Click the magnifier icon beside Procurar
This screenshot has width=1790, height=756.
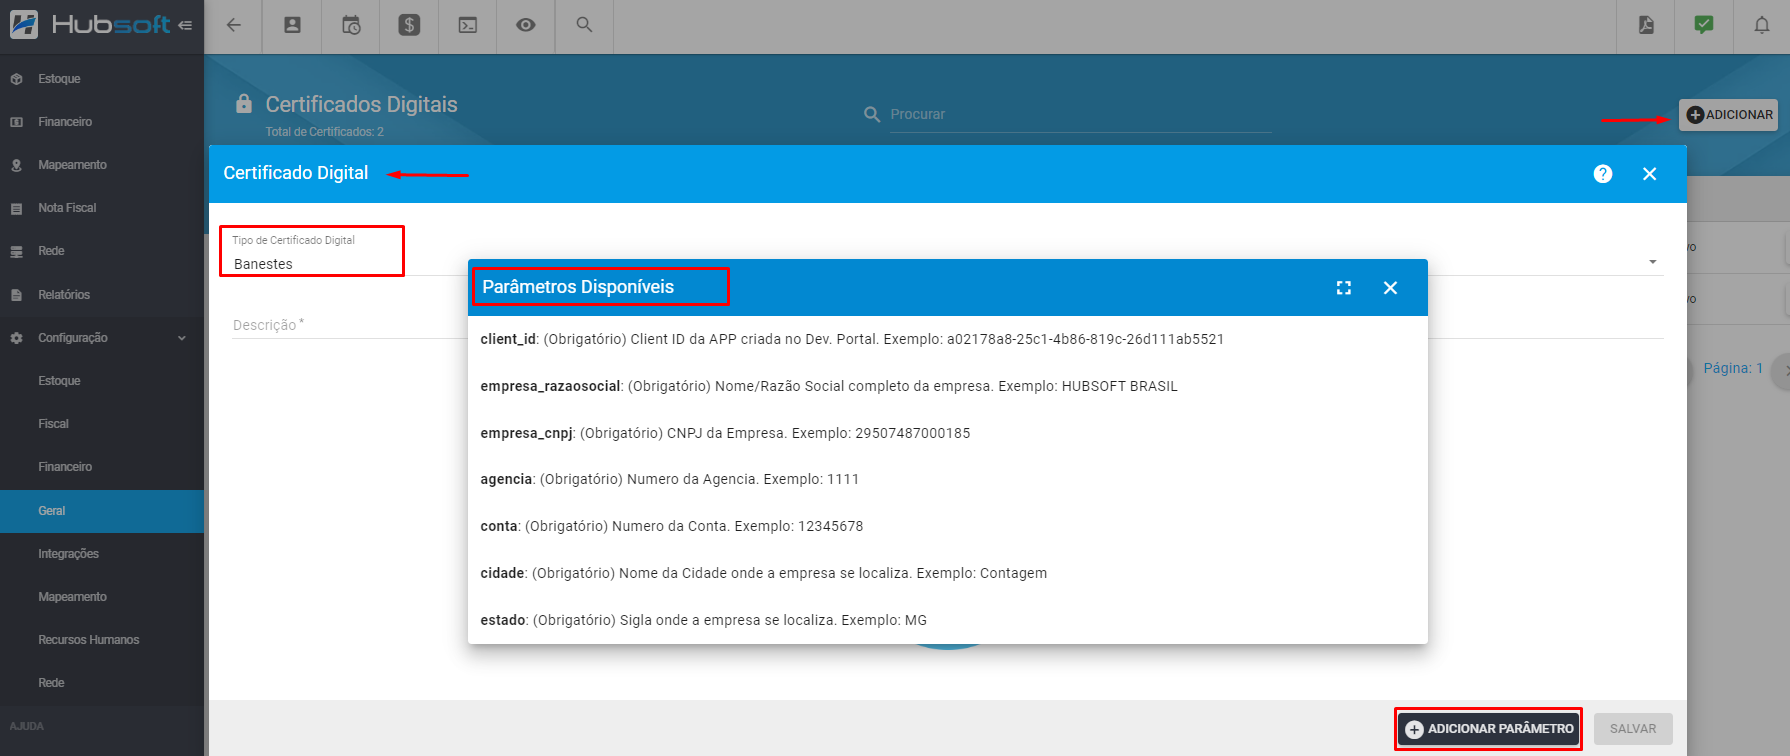(872, 115)
